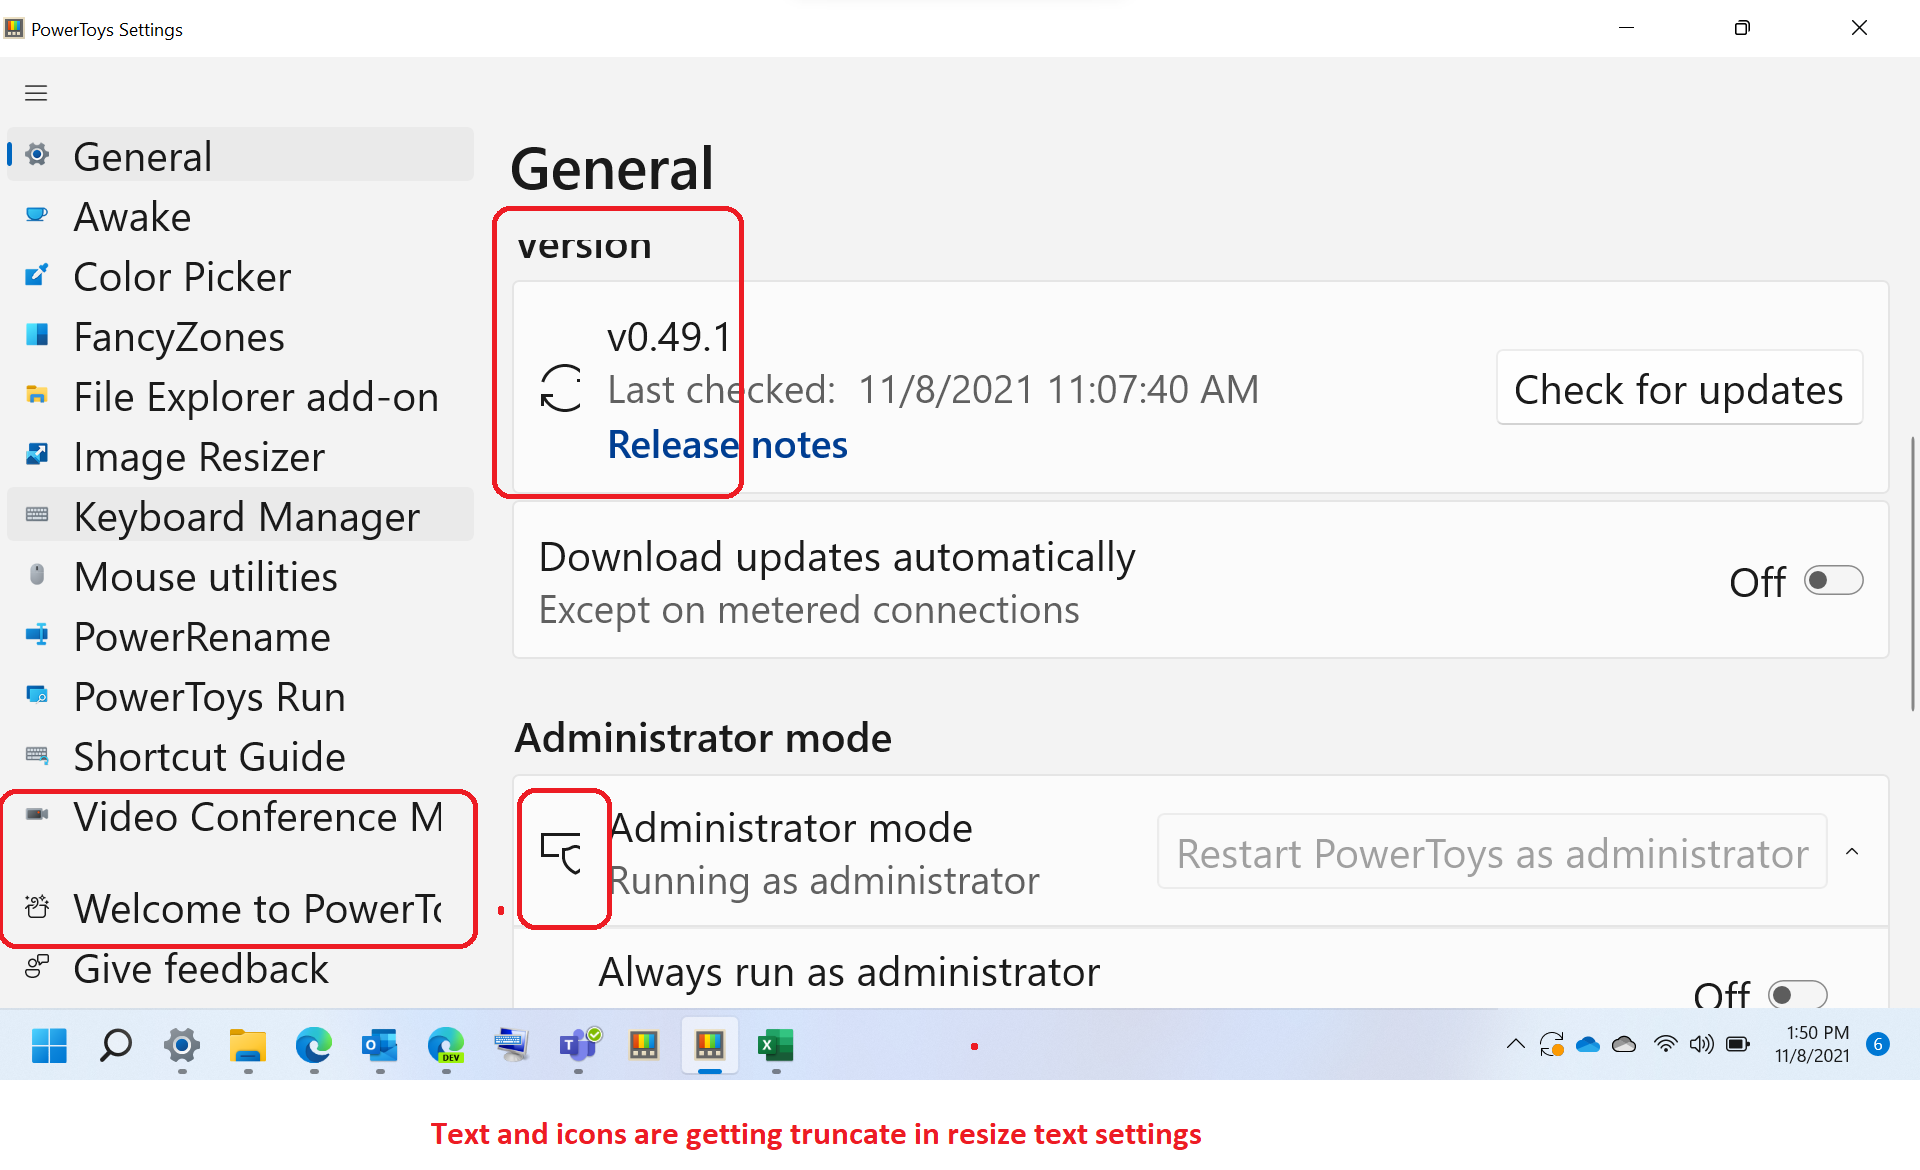1920x1170 pixels.
Task: Click the Color Picker eyedropper icon
Action: (37, 275)
